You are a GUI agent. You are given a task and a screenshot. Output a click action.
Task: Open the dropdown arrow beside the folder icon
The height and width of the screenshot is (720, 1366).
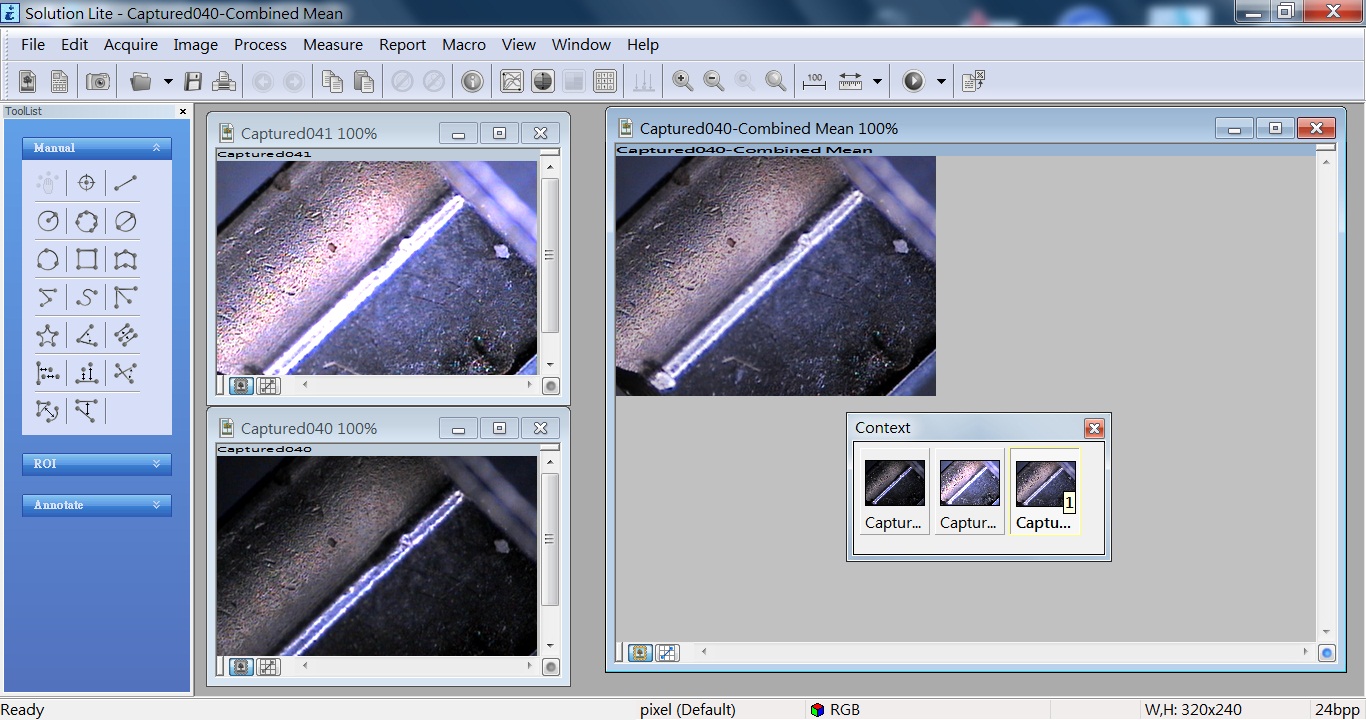168,82
